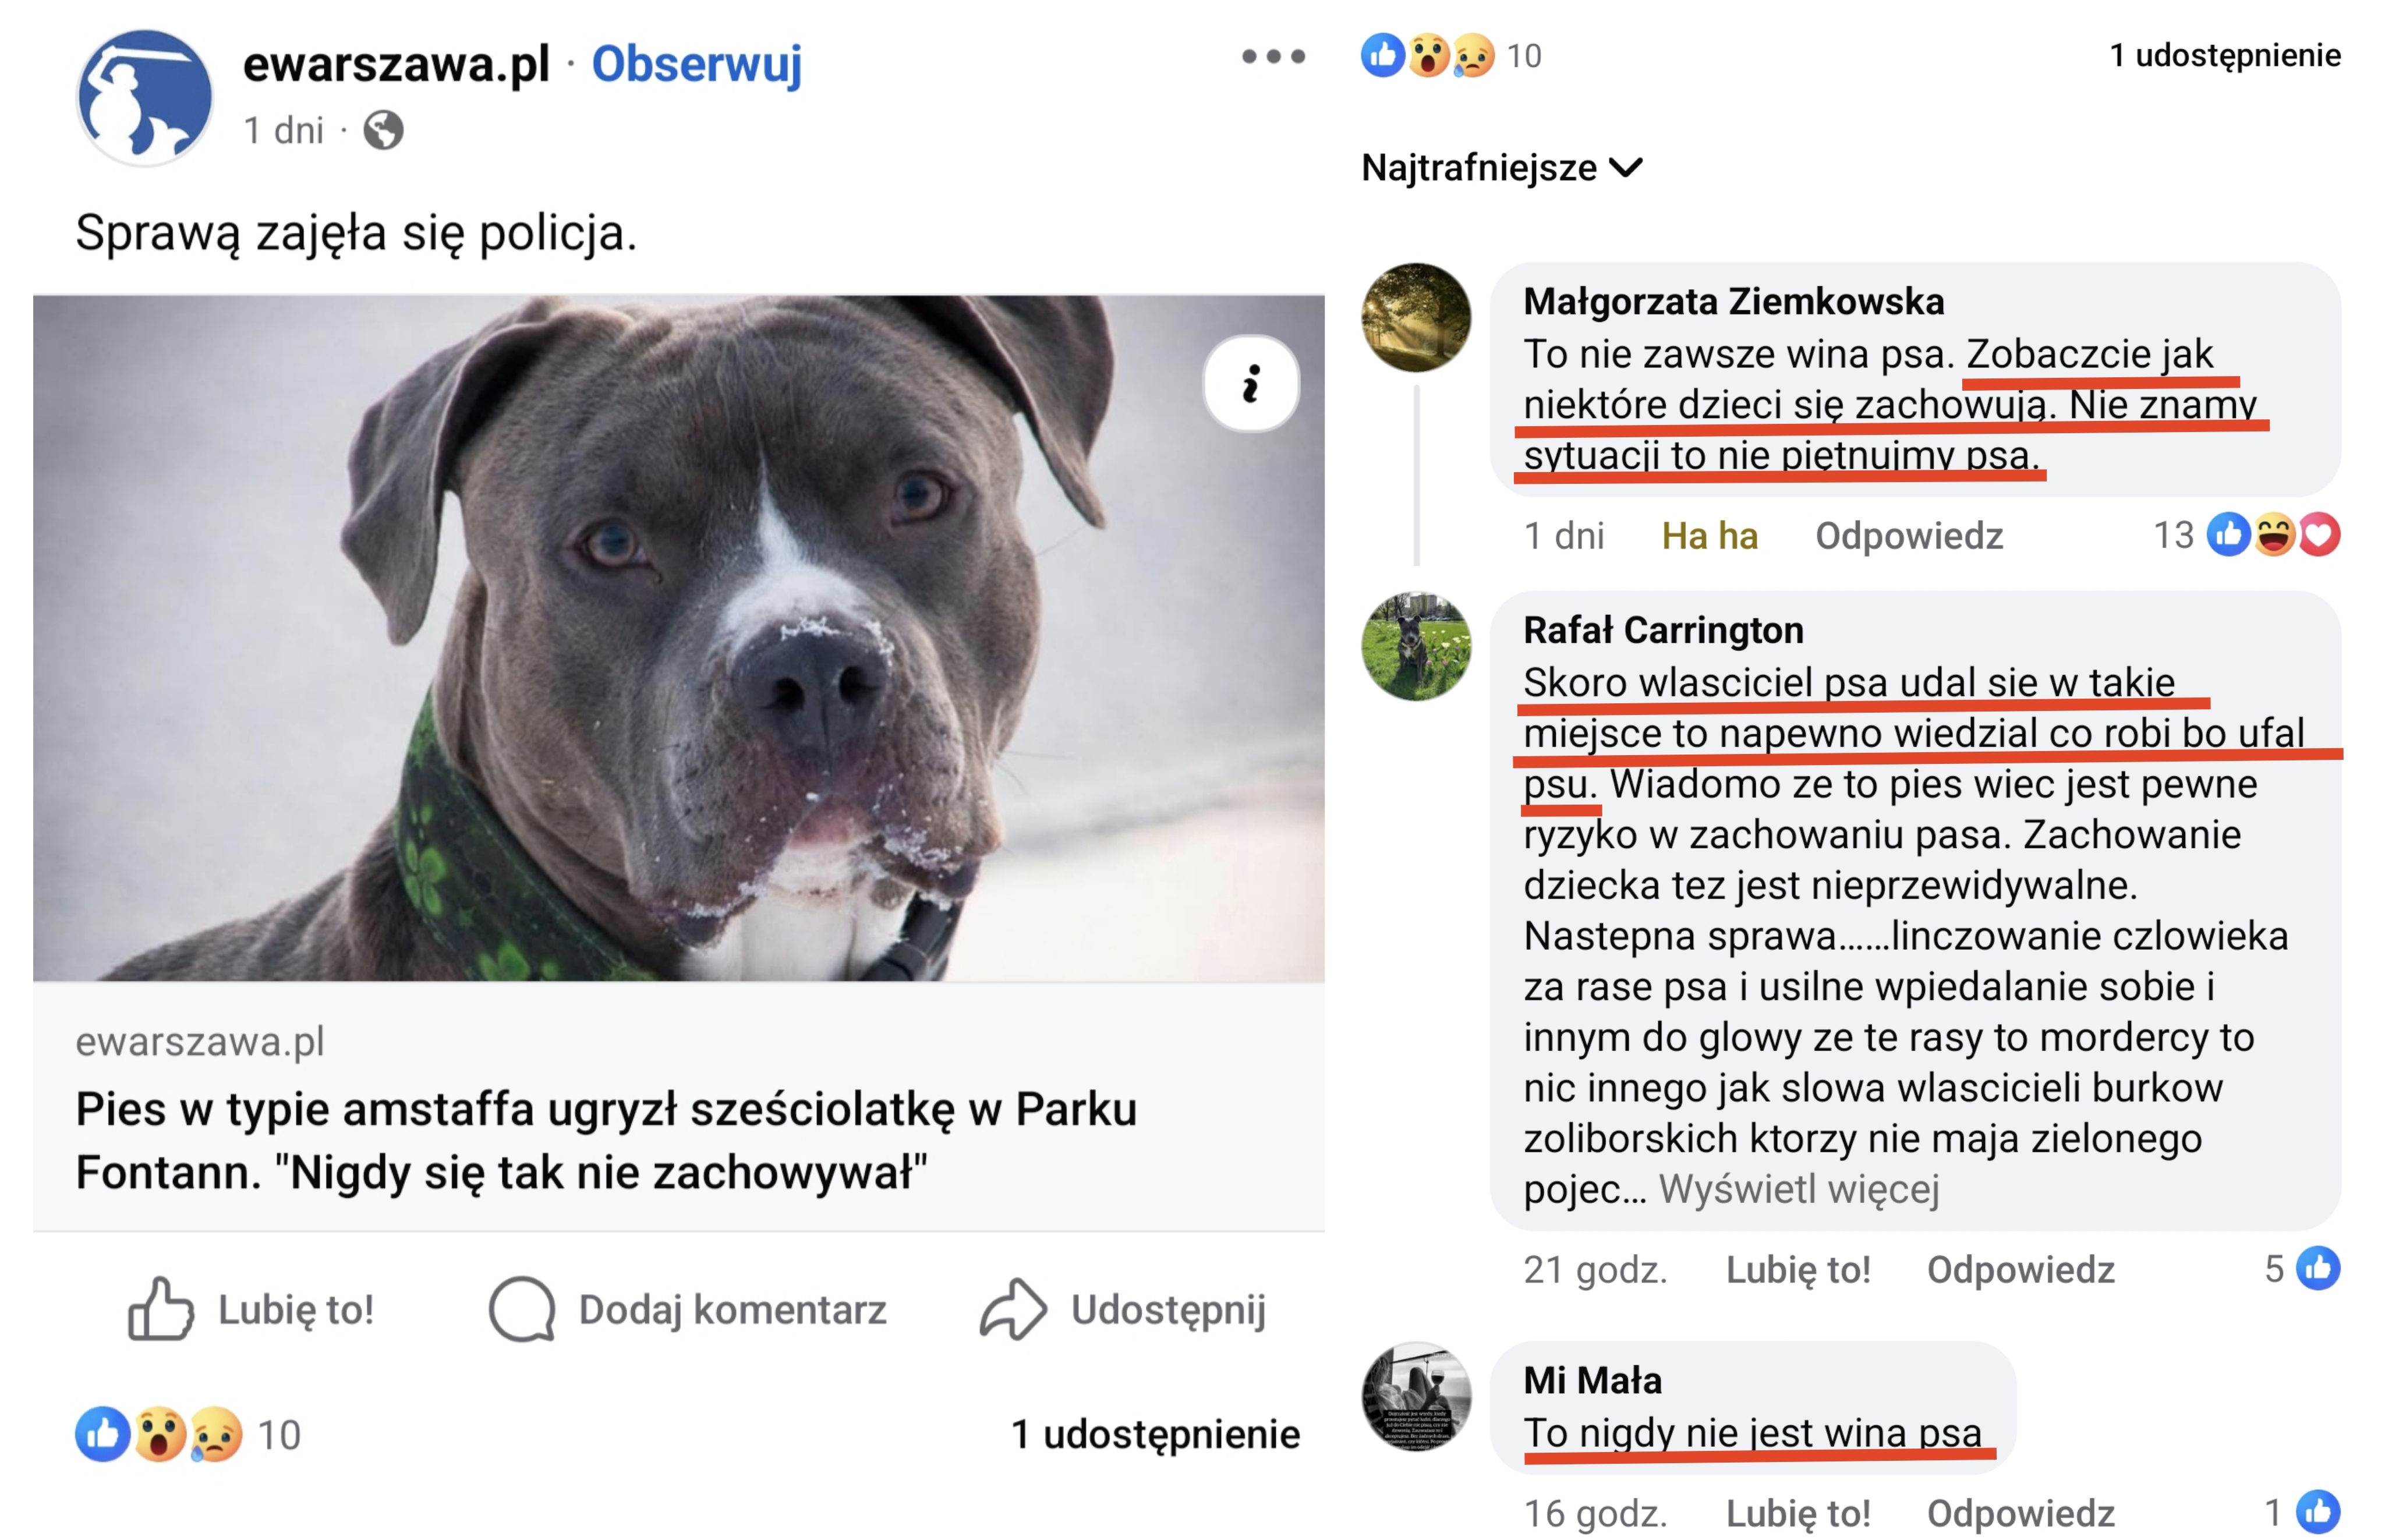Image resolution: width=2385 pixels, height=1540 pixels.
Task: Open Rafał Carrington's profile avatar
Action: 1415,646
